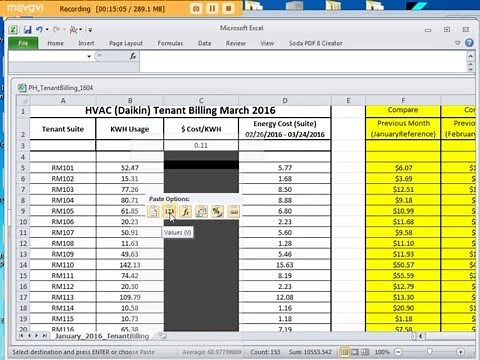480x360 pixels.
Task: Select the January_2016_TenantBilling sheet tab
Action: tap(102, 336)
